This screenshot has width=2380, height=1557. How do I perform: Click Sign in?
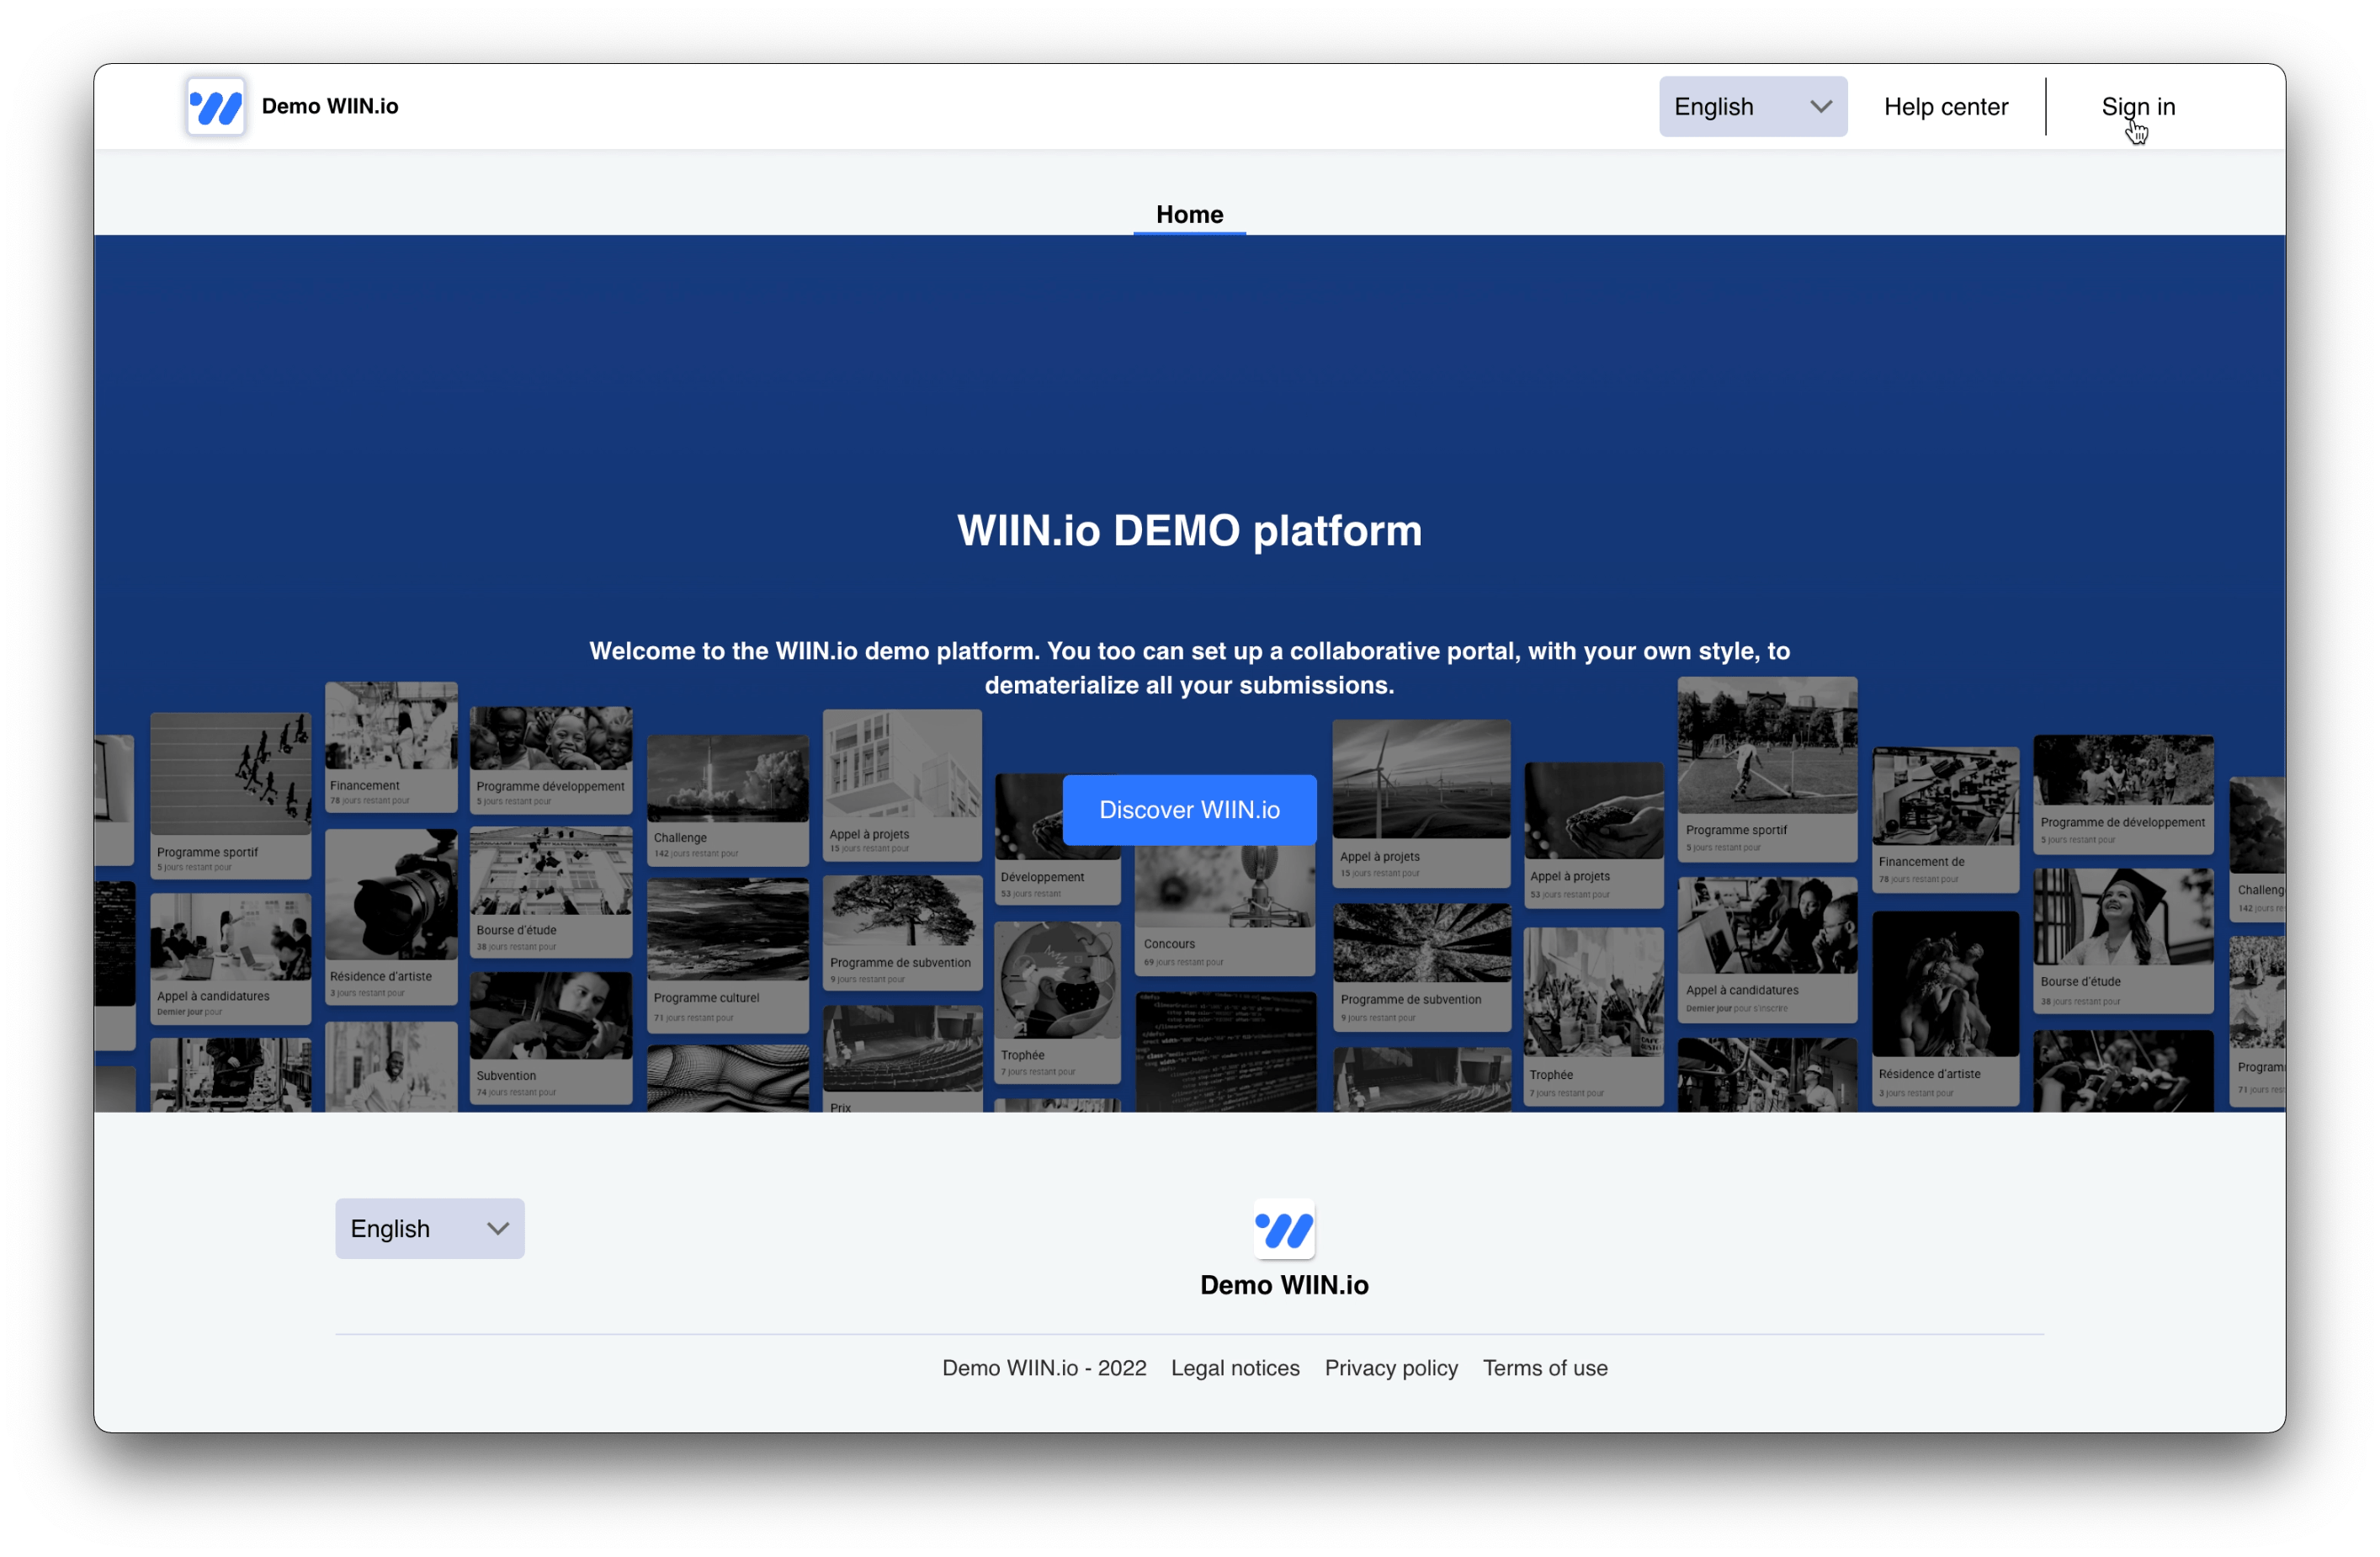click(2137, 106)
